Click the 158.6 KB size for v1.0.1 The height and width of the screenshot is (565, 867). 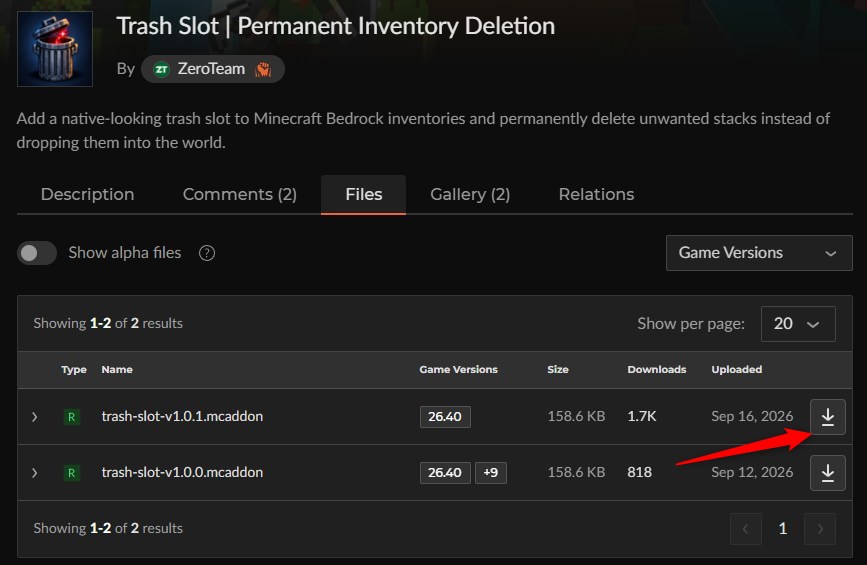(576, 416)
